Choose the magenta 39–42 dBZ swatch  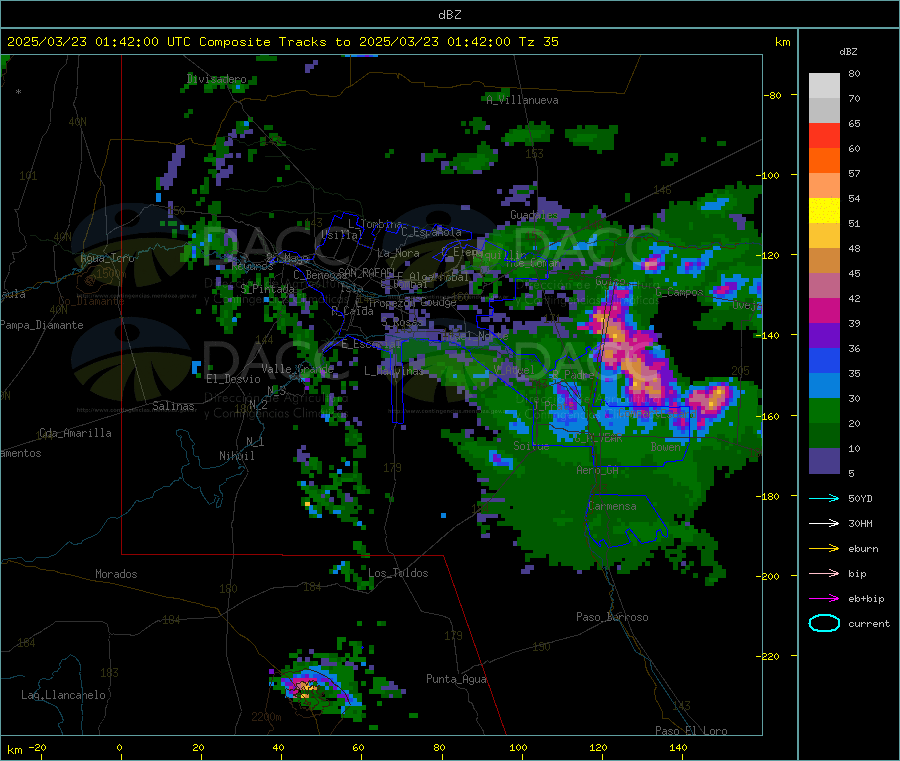pyautogui.click(x=824, y=310)
